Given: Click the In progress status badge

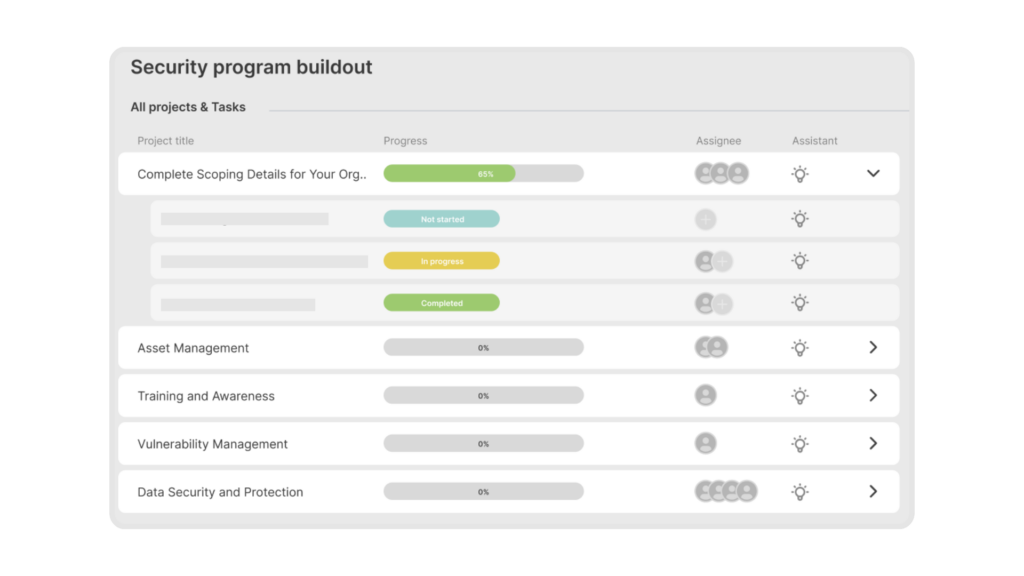Looking at the screenshot, I should point(441,262).
